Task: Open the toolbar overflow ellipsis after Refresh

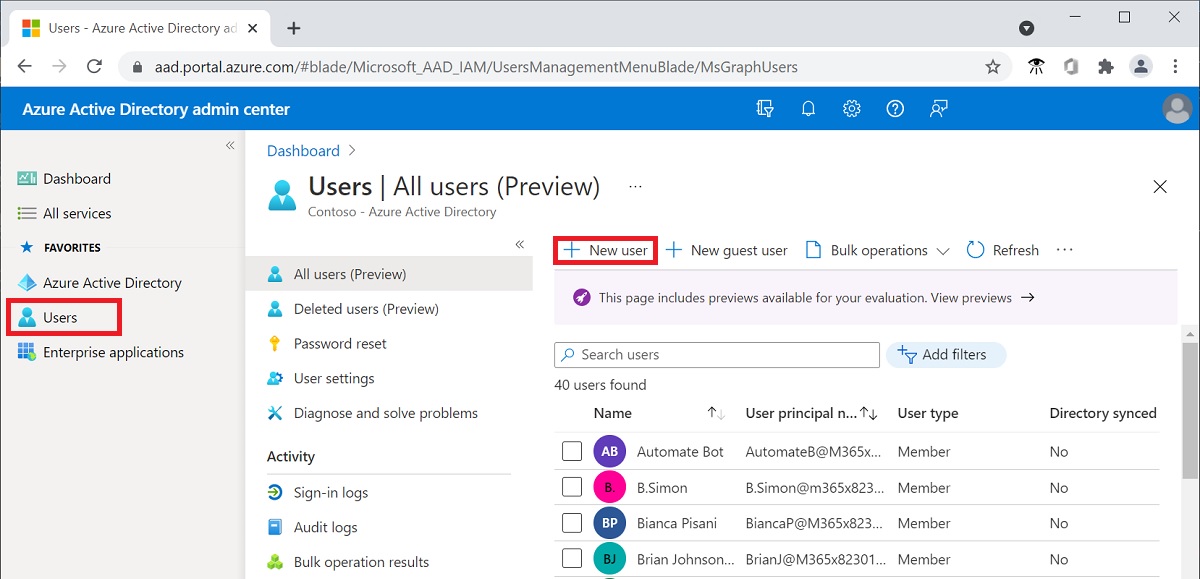Action: tap(1064, 249)
